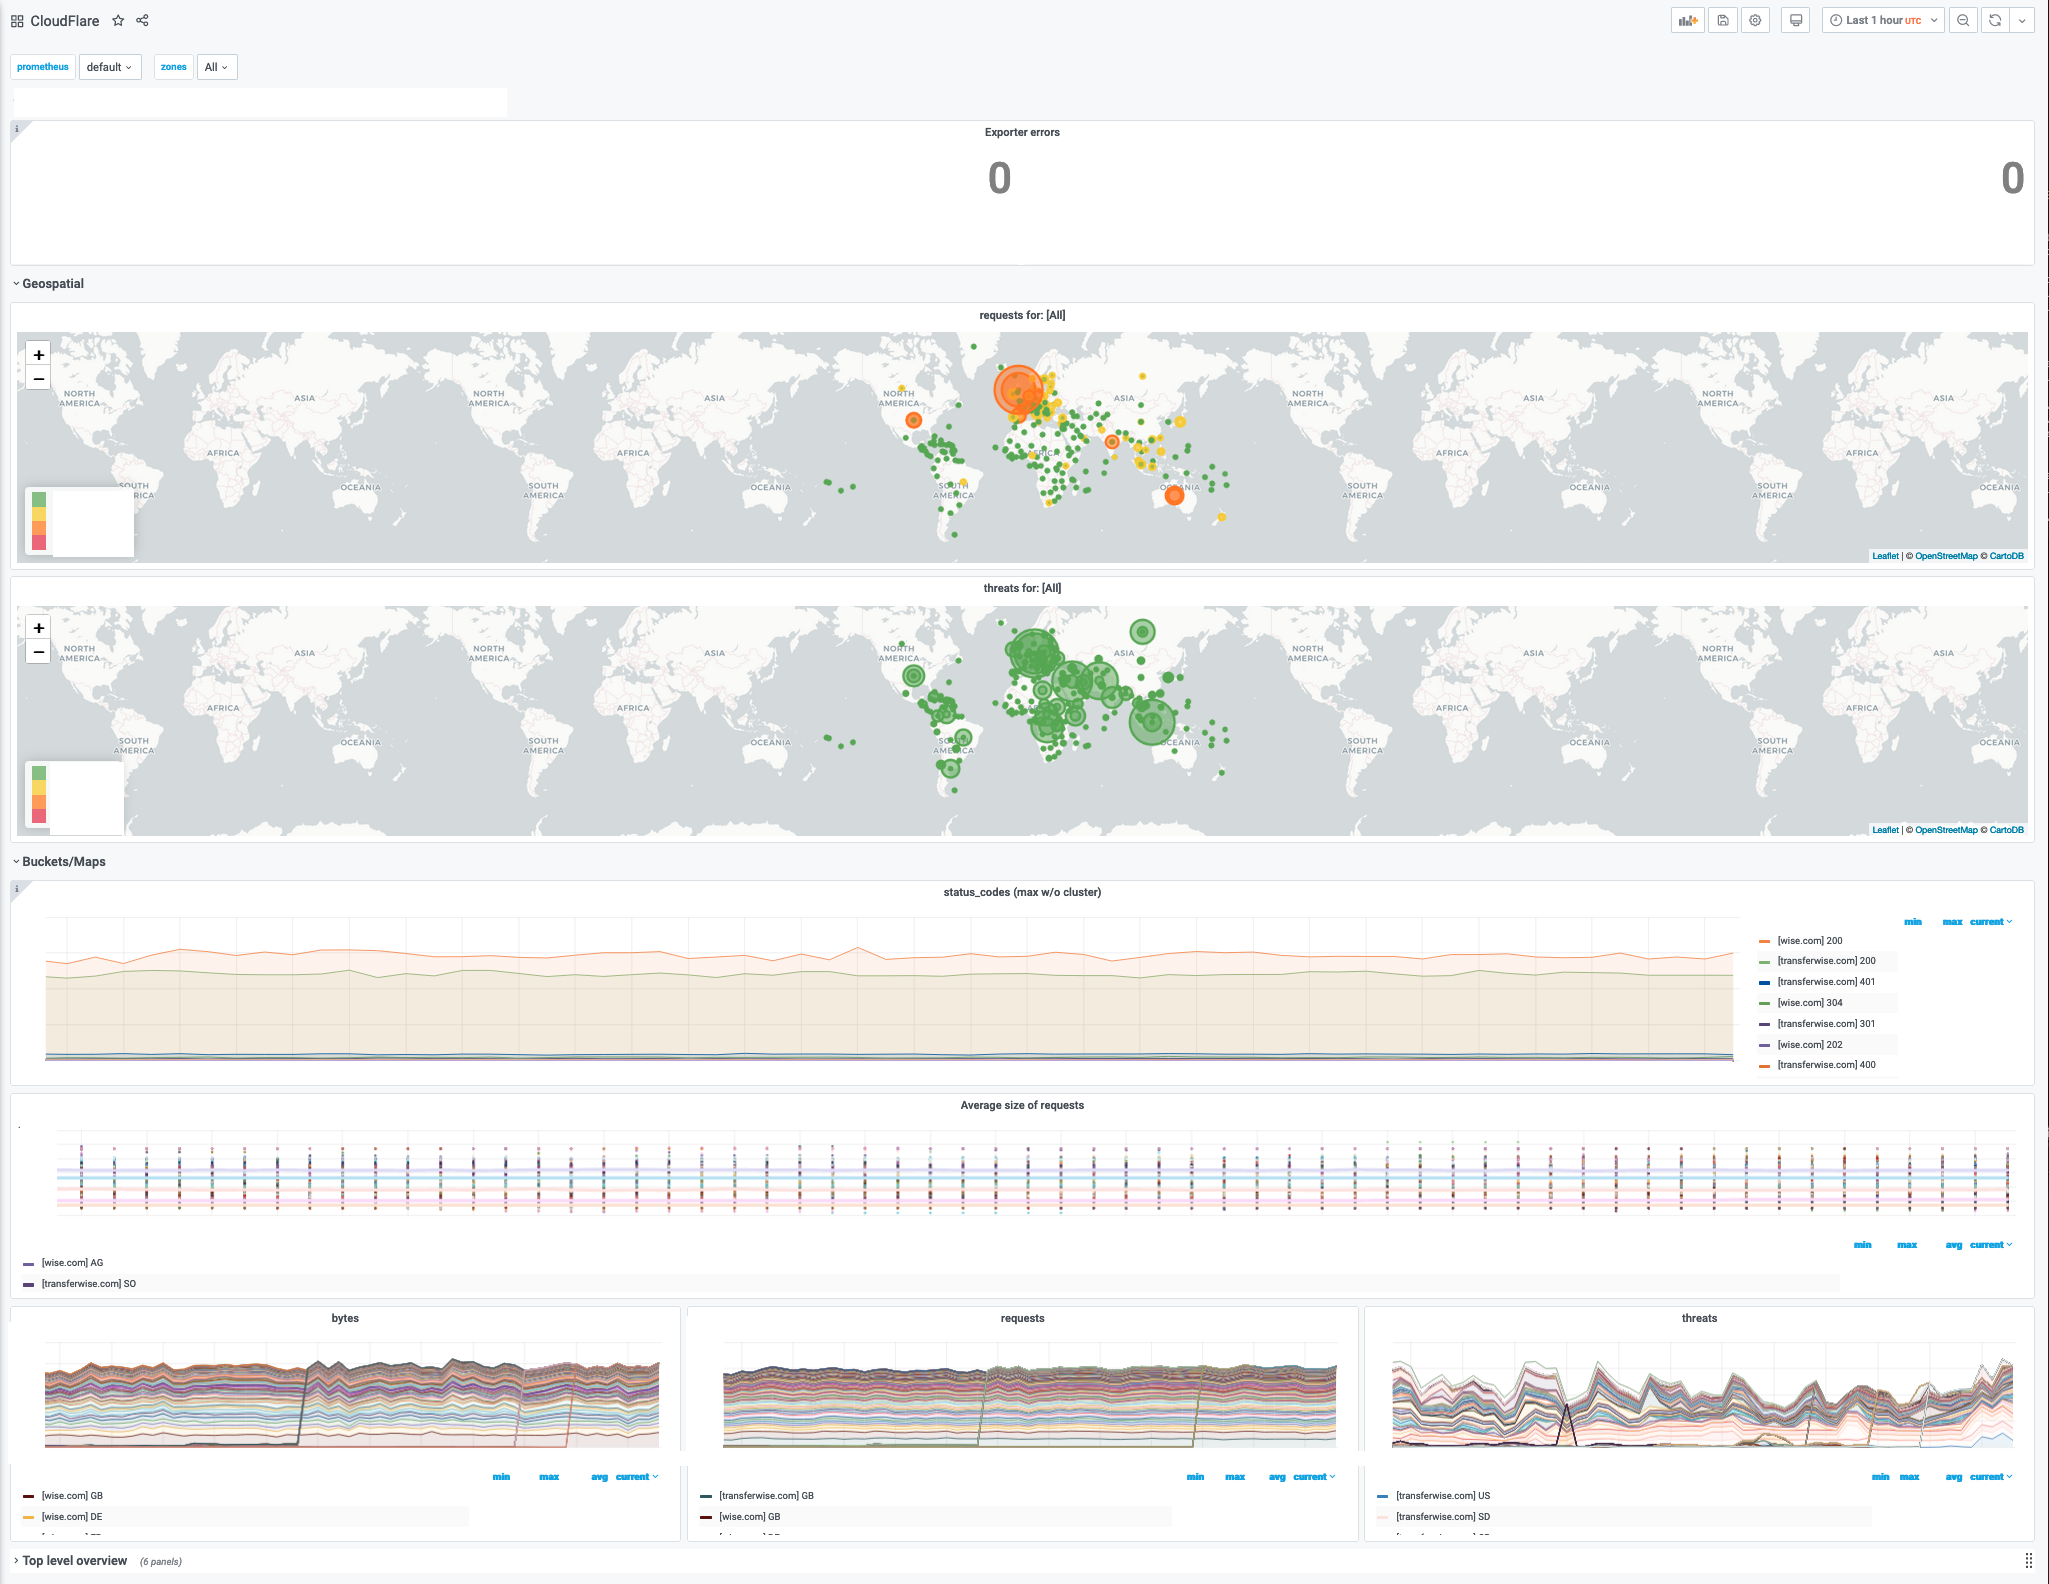Zoom out on the threats map

point(38,652)
